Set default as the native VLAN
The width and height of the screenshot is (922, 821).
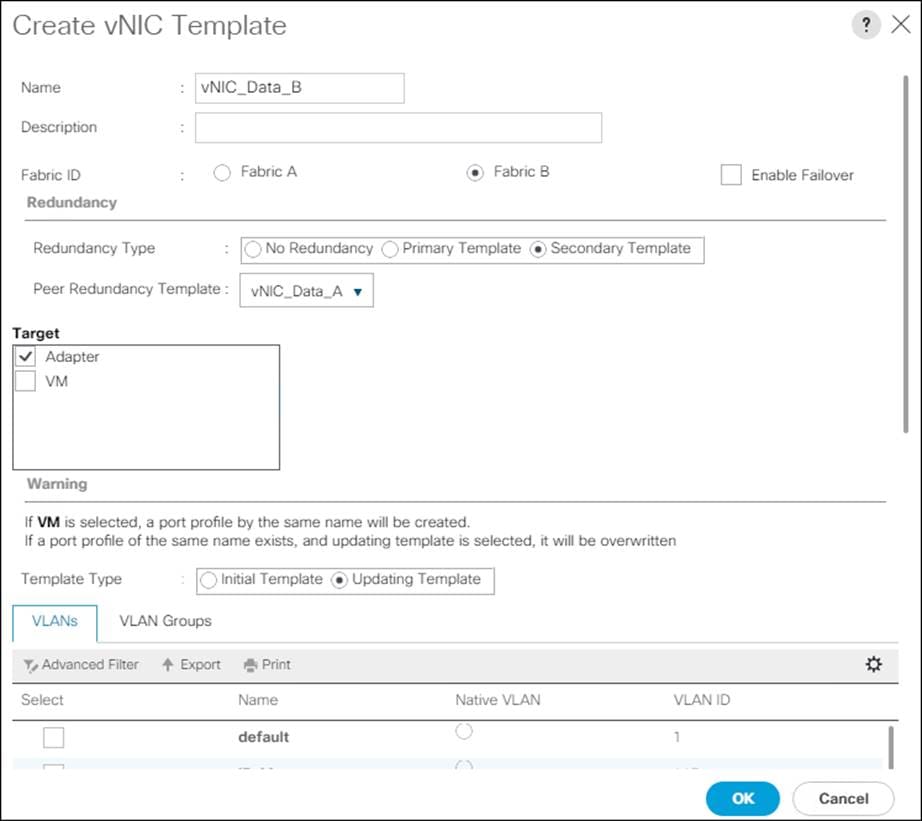[x=464, y=731]
